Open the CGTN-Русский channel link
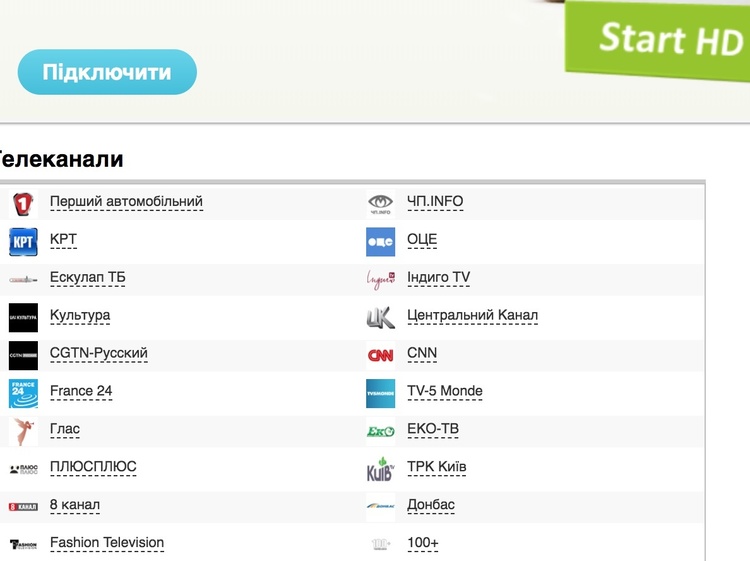The height and width of the screenshot is (561, 750). coord(98,353)
